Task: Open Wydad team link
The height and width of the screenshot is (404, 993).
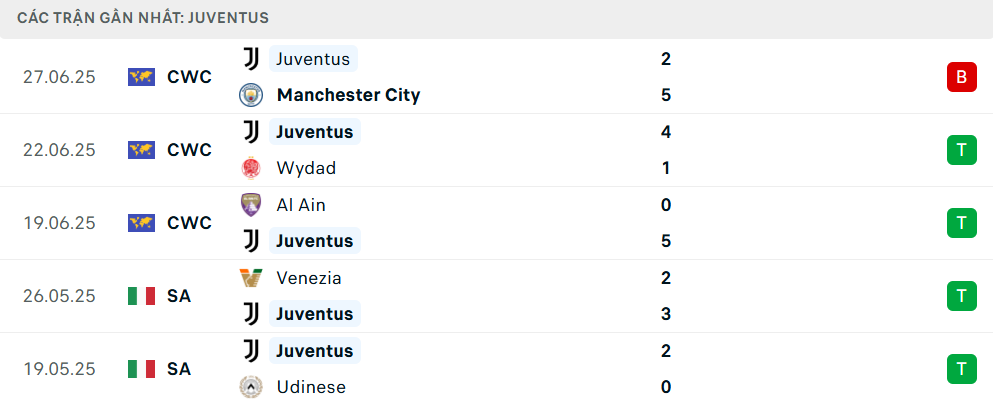Action: [306, 168]
